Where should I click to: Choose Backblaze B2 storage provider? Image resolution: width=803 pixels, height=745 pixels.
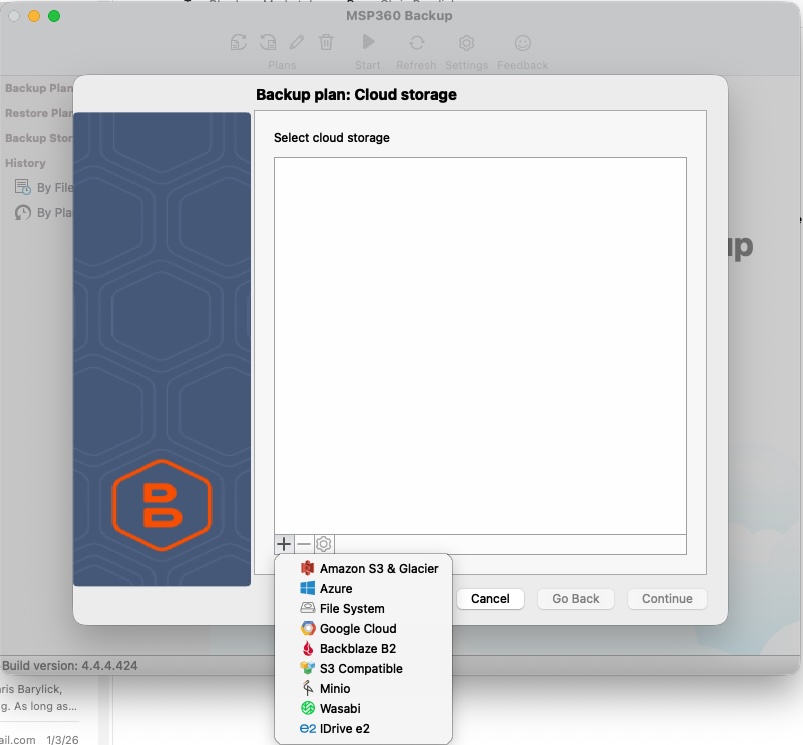tap(357, 648)
